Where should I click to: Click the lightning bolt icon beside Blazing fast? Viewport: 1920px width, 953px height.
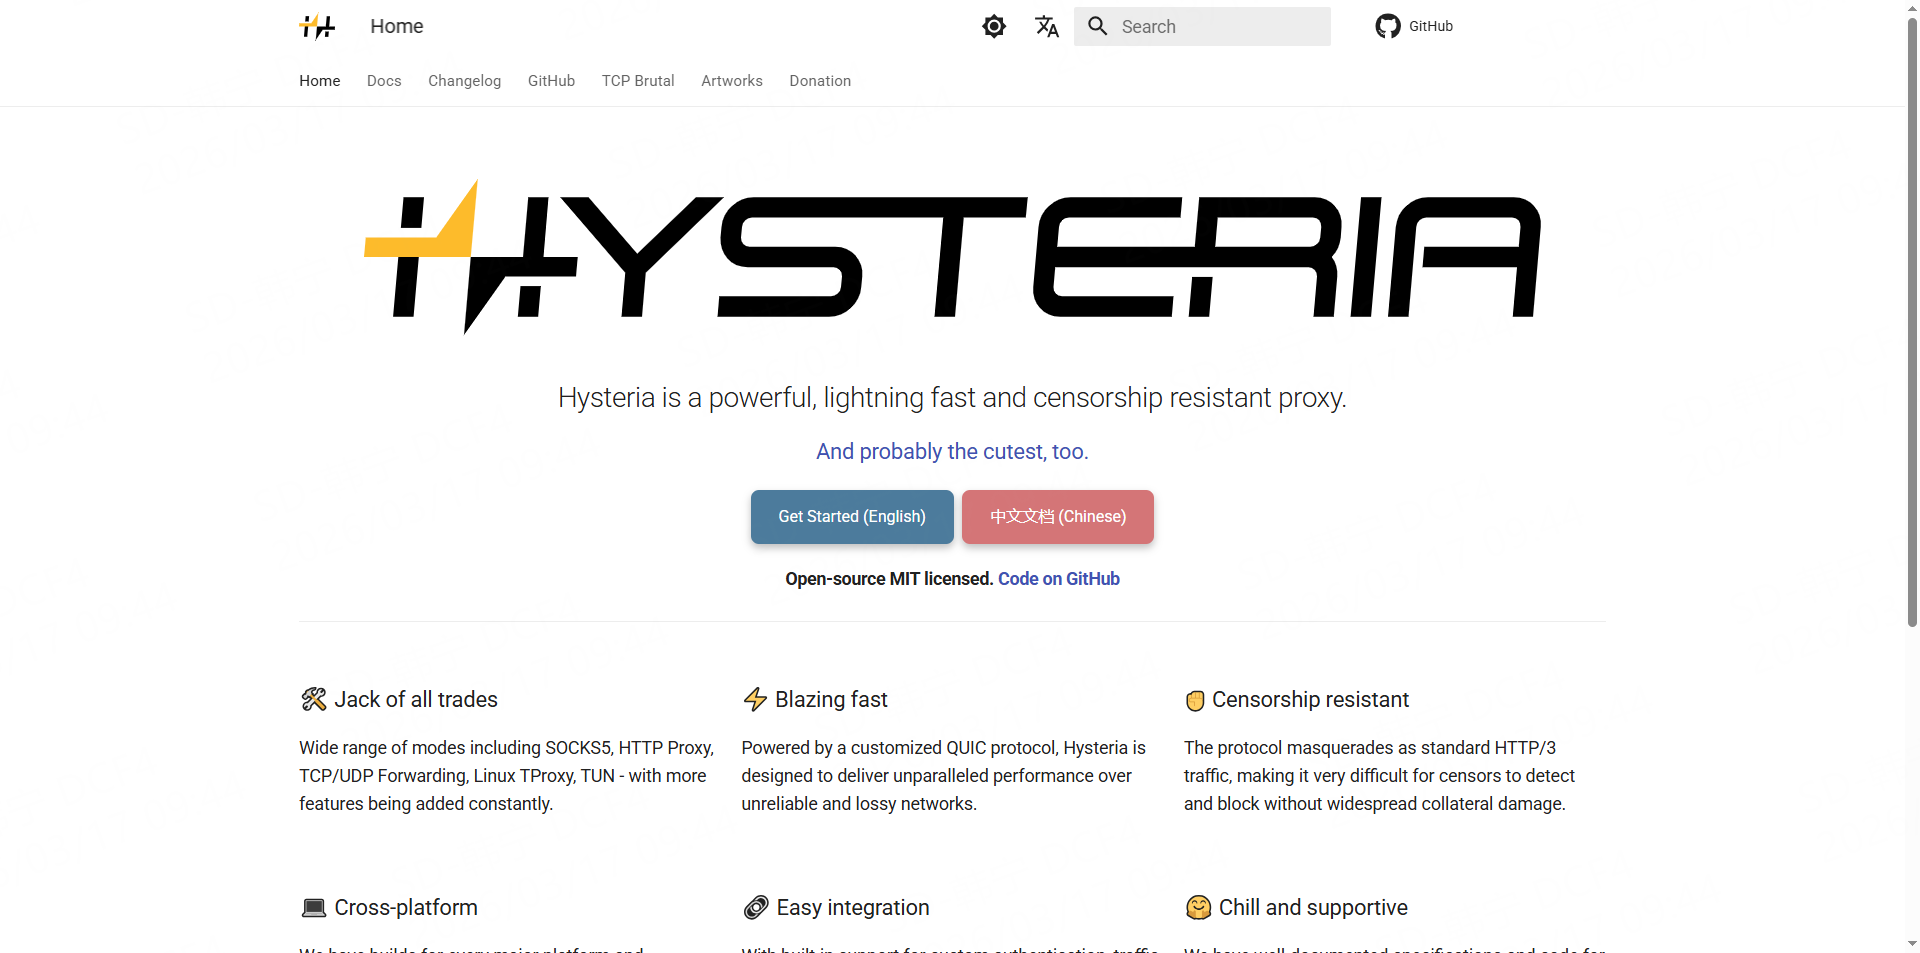[x=755, y=699]
